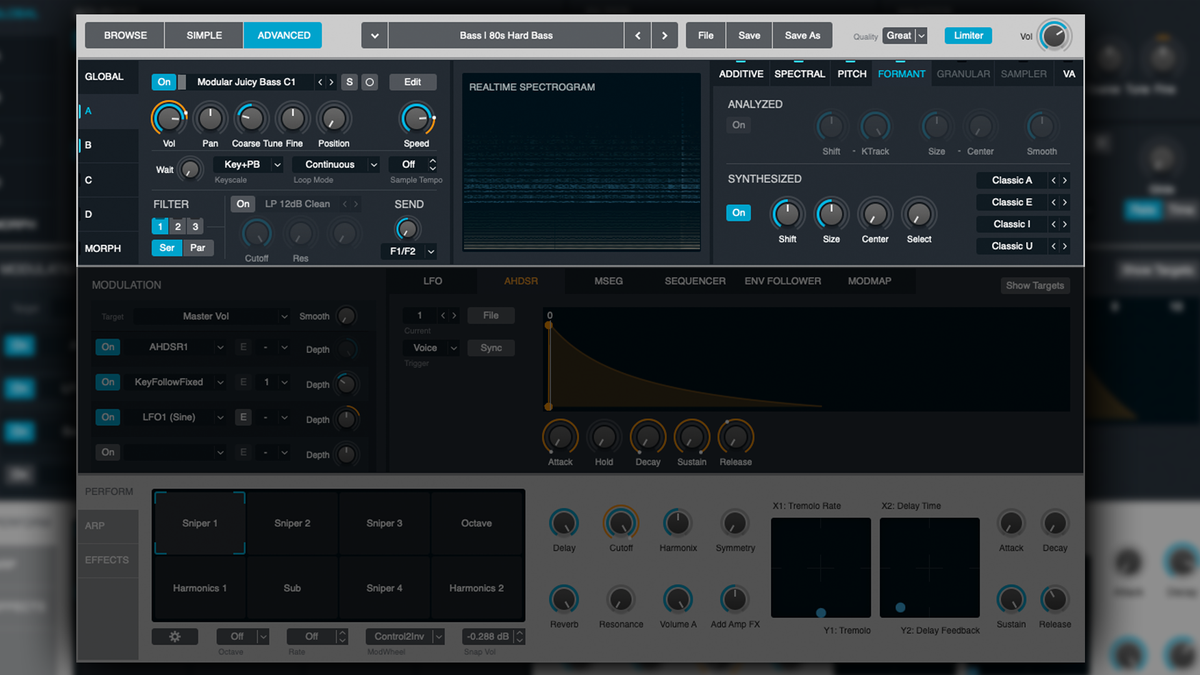Click the Show Targets button
The height and width of the screenshot is (675, 1200).
(1034, 285)
